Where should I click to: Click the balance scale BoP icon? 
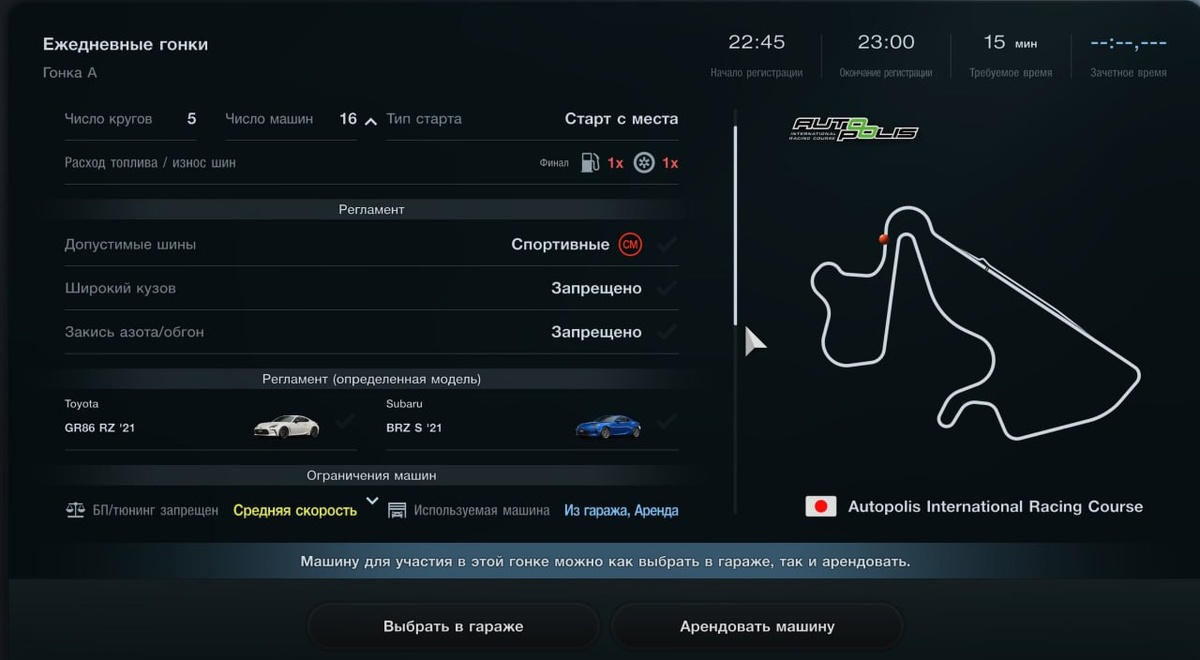[75, 510]
